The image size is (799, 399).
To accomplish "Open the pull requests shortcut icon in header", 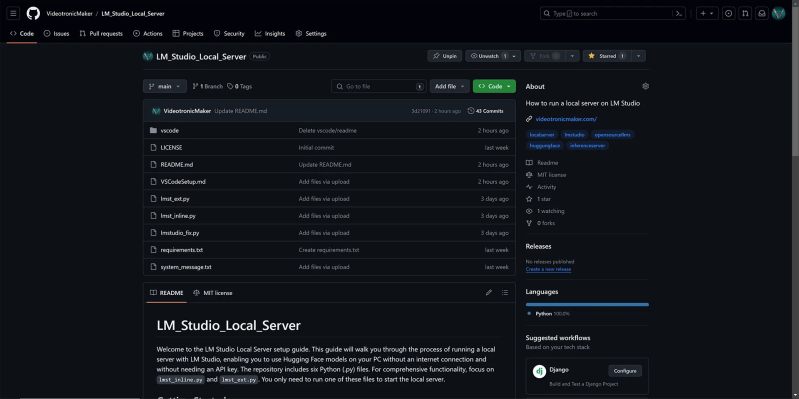I will pyautogui.click(x=745, y=14).
